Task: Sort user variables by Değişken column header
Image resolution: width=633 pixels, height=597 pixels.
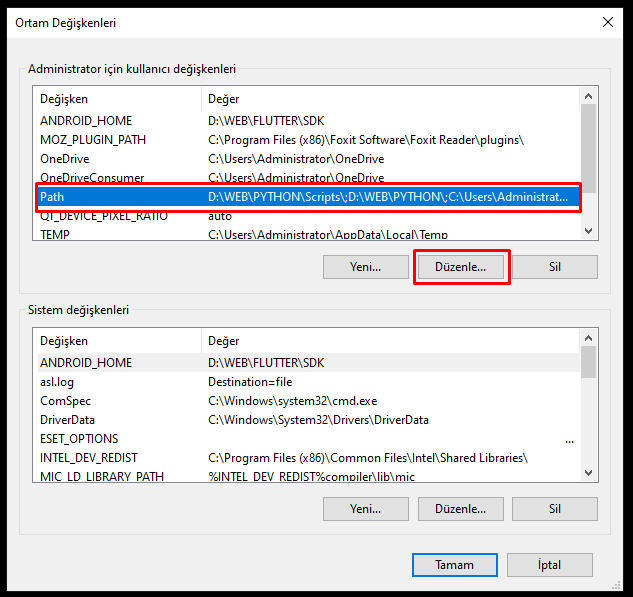Action: 118,99
